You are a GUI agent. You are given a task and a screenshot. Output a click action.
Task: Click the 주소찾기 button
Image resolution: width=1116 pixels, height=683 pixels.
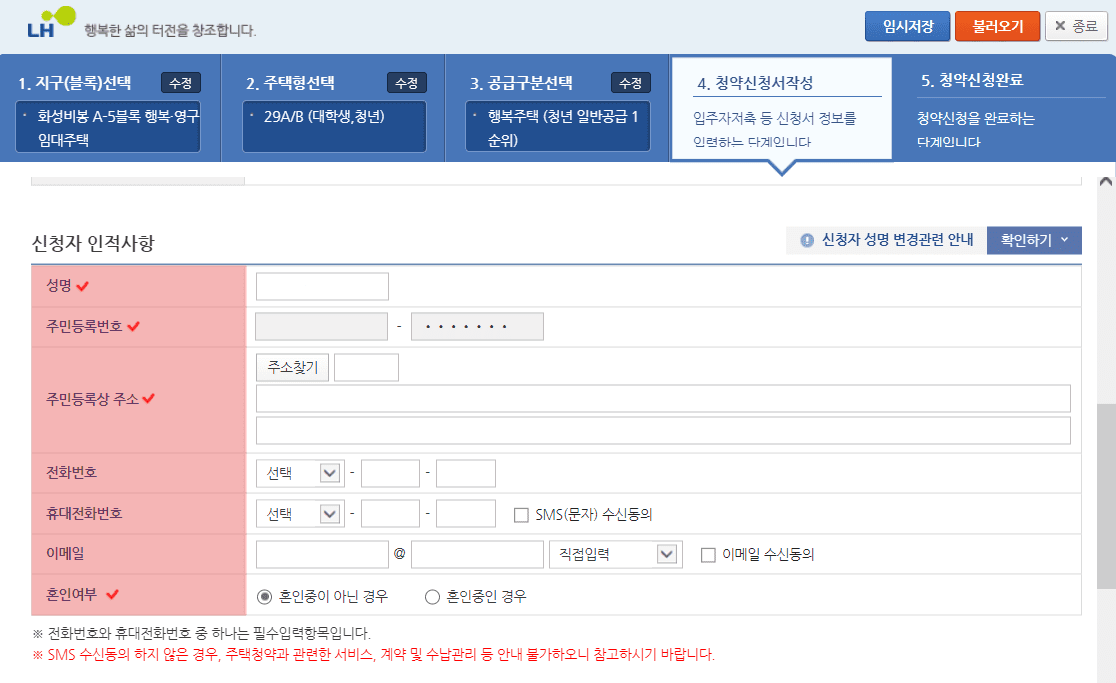coord(292,367)
